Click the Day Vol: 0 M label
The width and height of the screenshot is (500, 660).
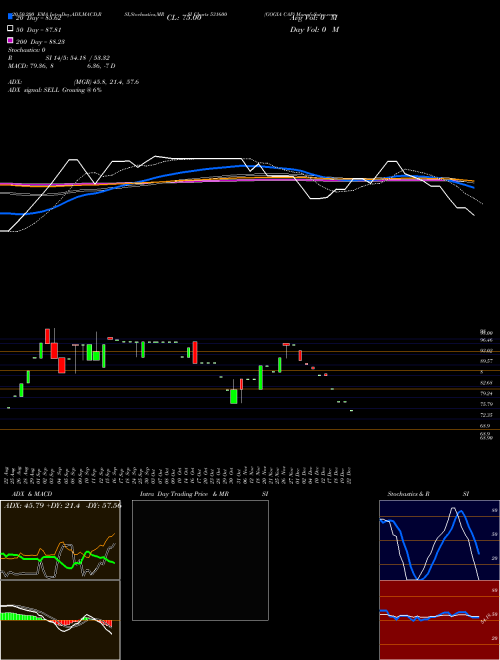pyautogui.click(x=314, y=30)
